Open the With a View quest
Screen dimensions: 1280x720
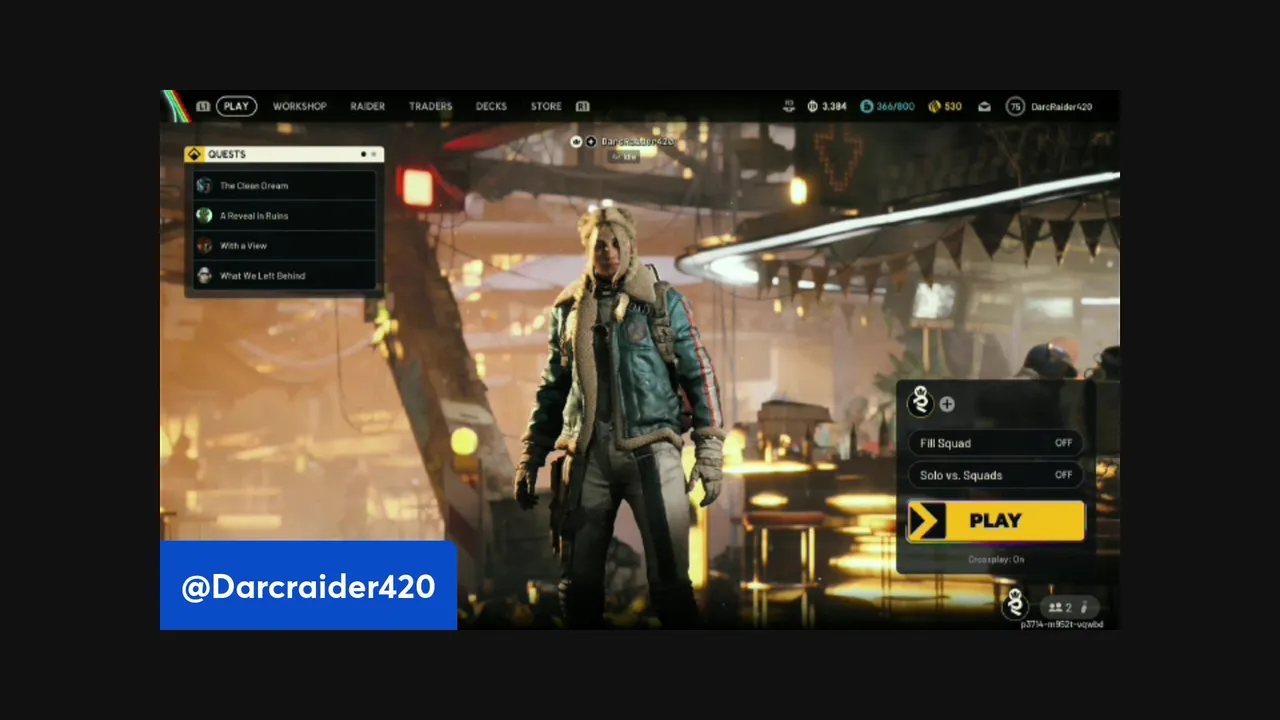[285, 246]
